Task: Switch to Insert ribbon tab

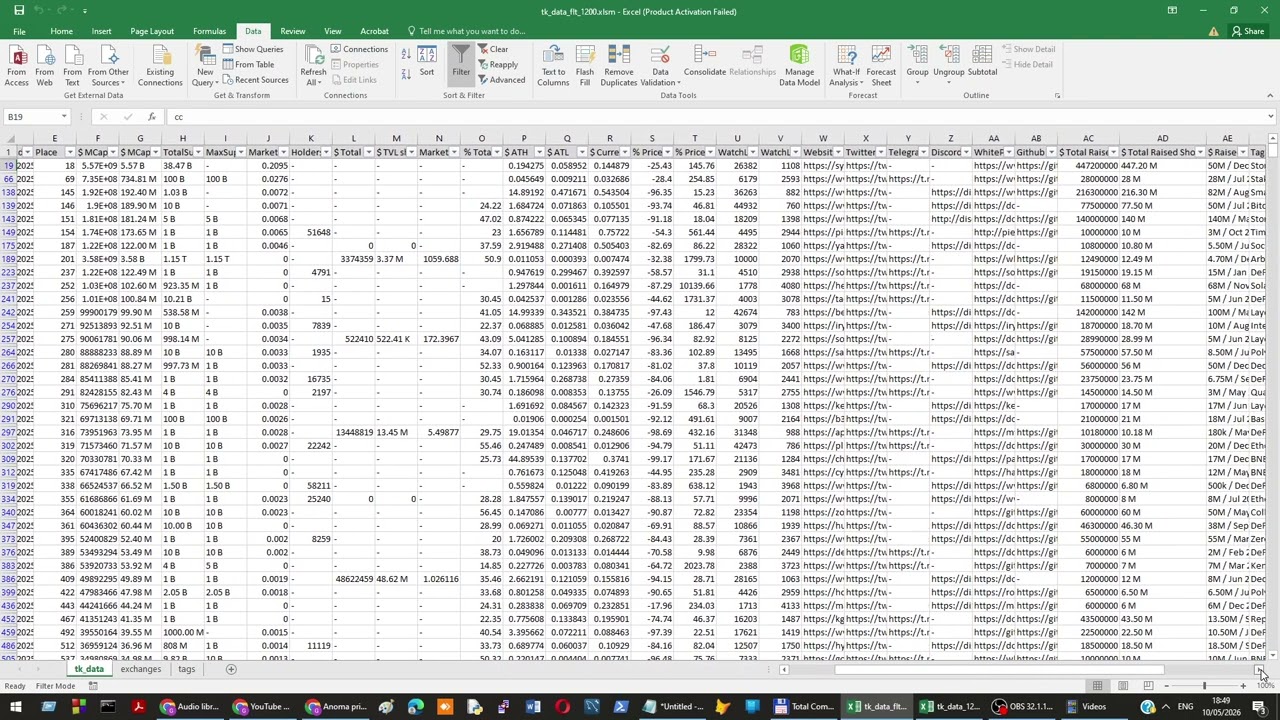Action: 102,31
